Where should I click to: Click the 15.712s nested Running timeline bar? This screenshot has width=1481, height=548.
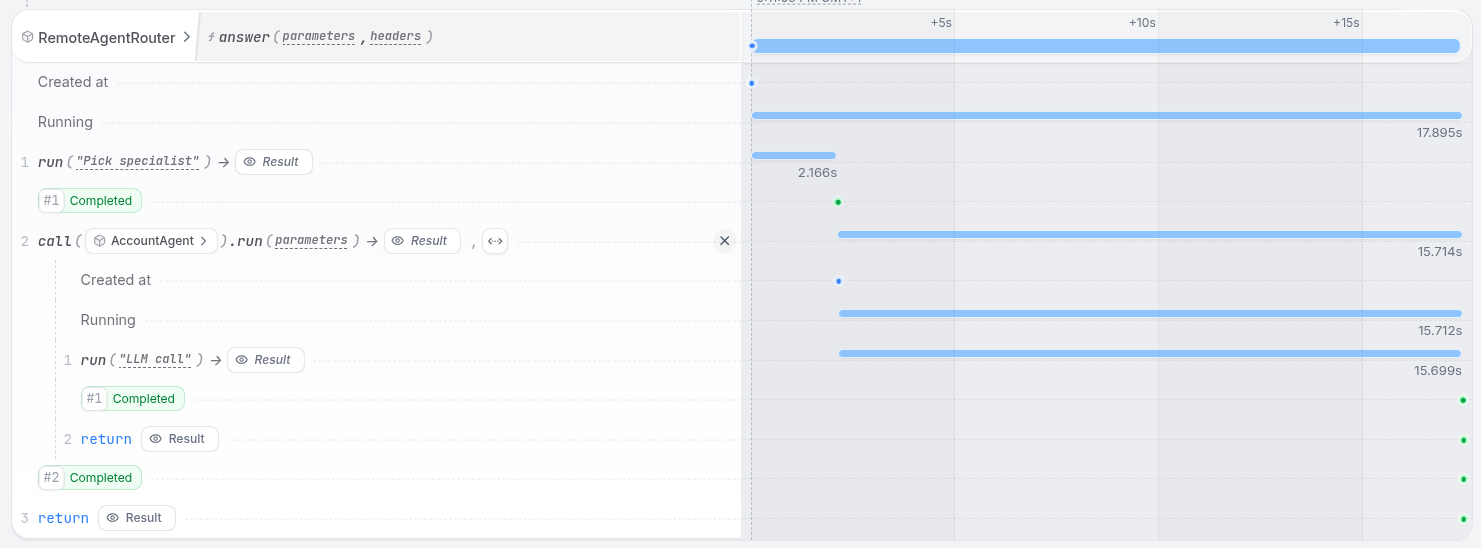[1150, 313]
